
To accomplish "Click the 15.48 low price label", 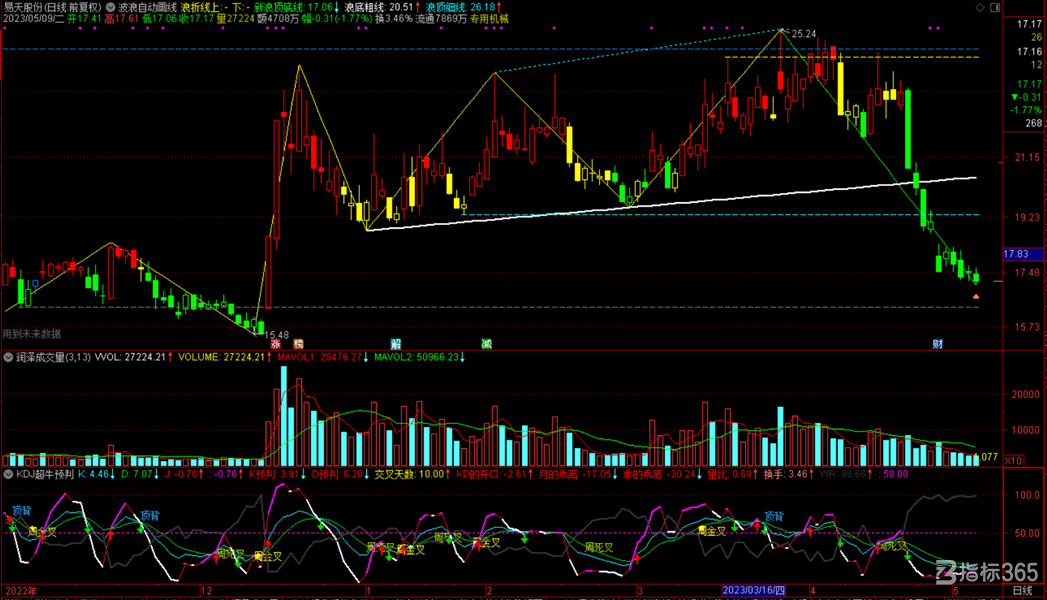I will click(x=276, y=335).
